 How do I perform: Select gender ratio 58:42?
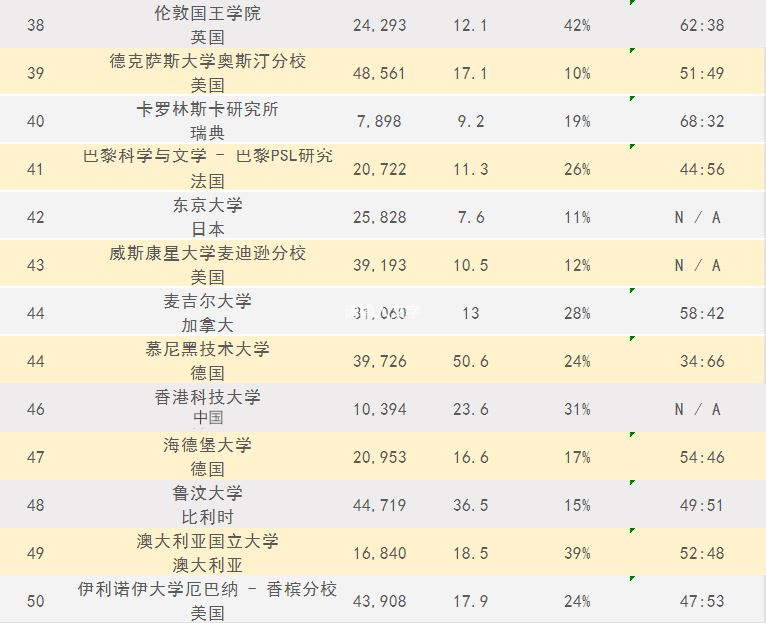(702, 313)
